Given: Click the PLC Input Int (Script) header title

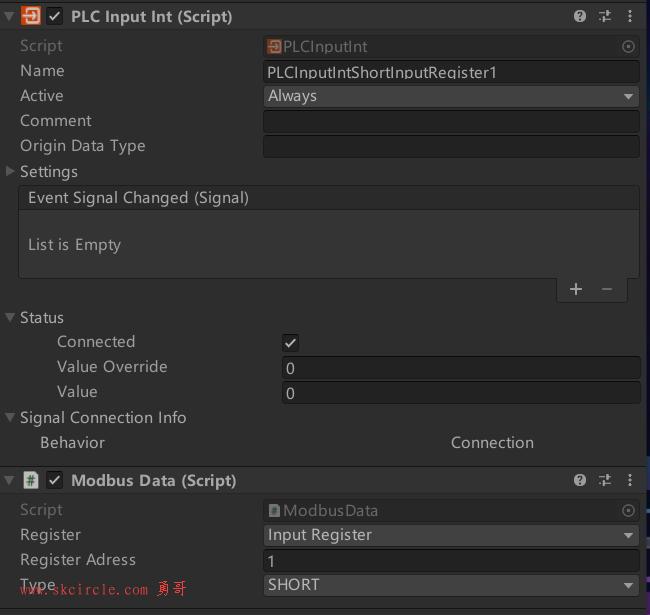Looking at the screenshot, I should coord(152,17).
